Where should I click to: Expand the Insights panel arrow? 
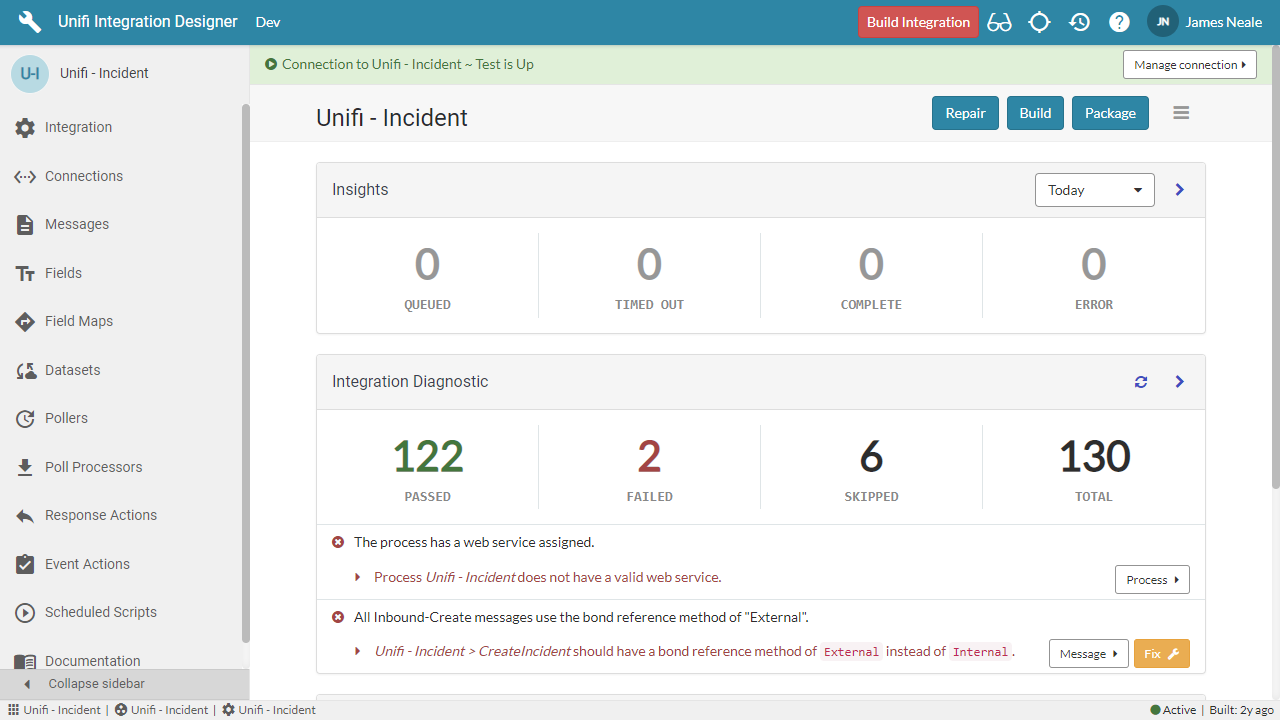1180,190
